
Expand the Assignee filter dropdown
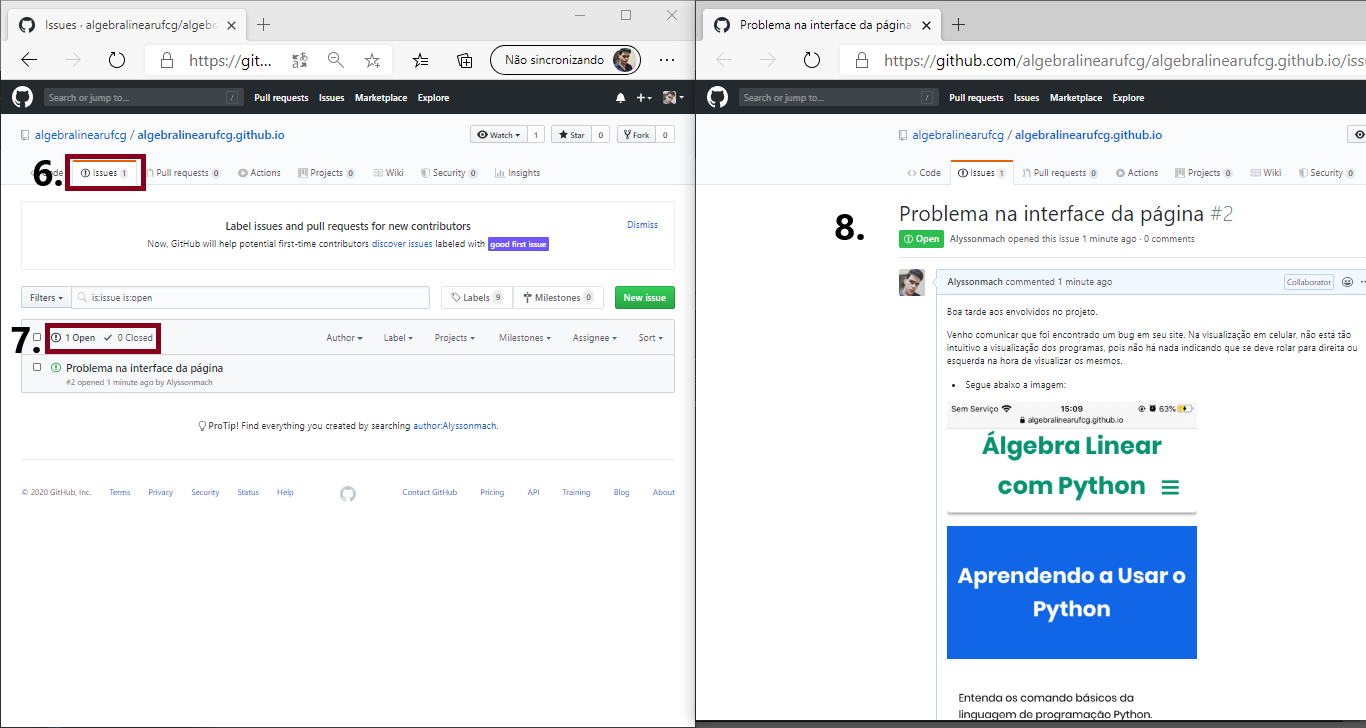[595, 338]
